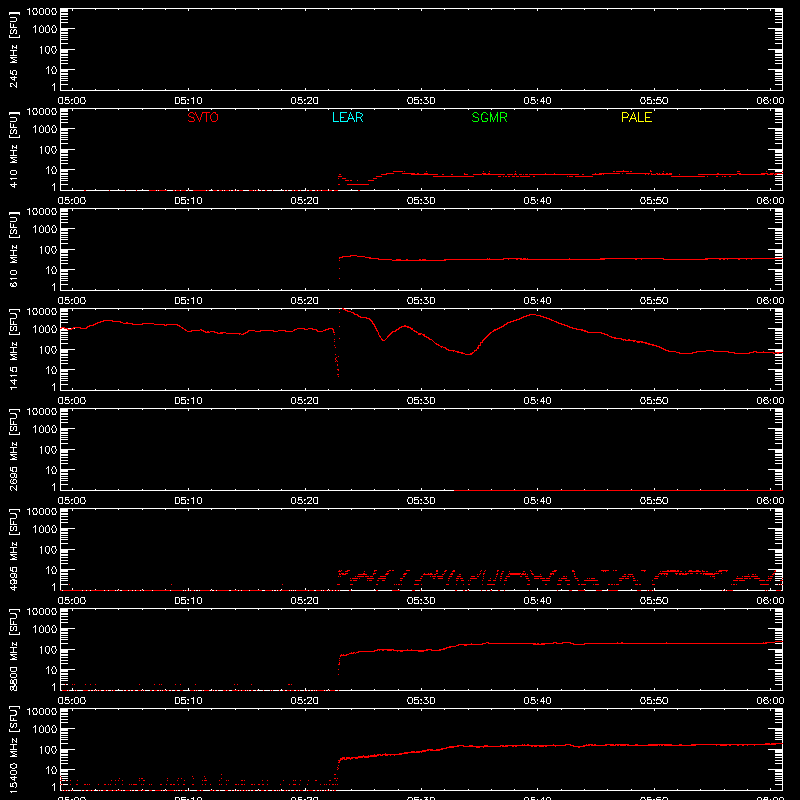Click the 10000 y-axis value of 2695 MHz panel

pos(42,412)
